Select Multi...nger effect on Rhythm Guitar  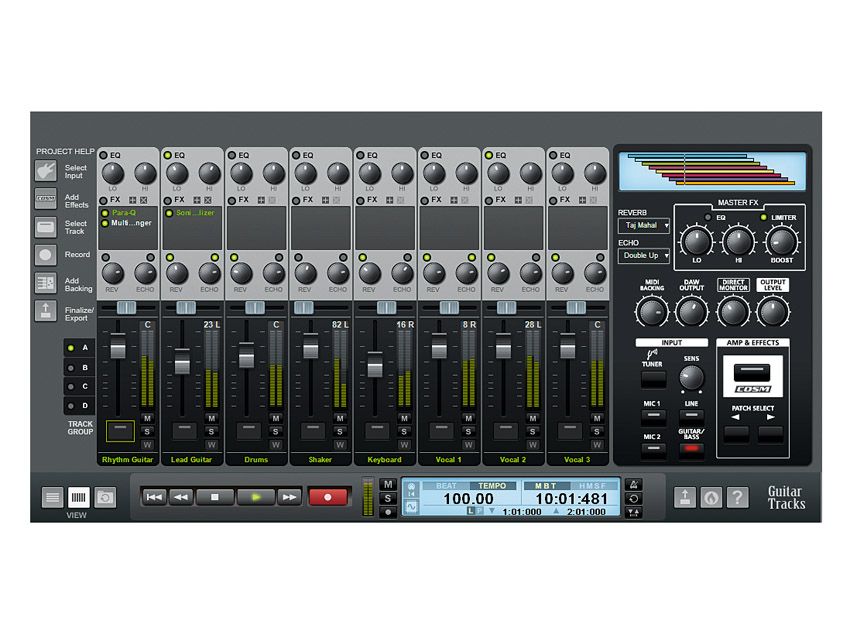point(131,223)
